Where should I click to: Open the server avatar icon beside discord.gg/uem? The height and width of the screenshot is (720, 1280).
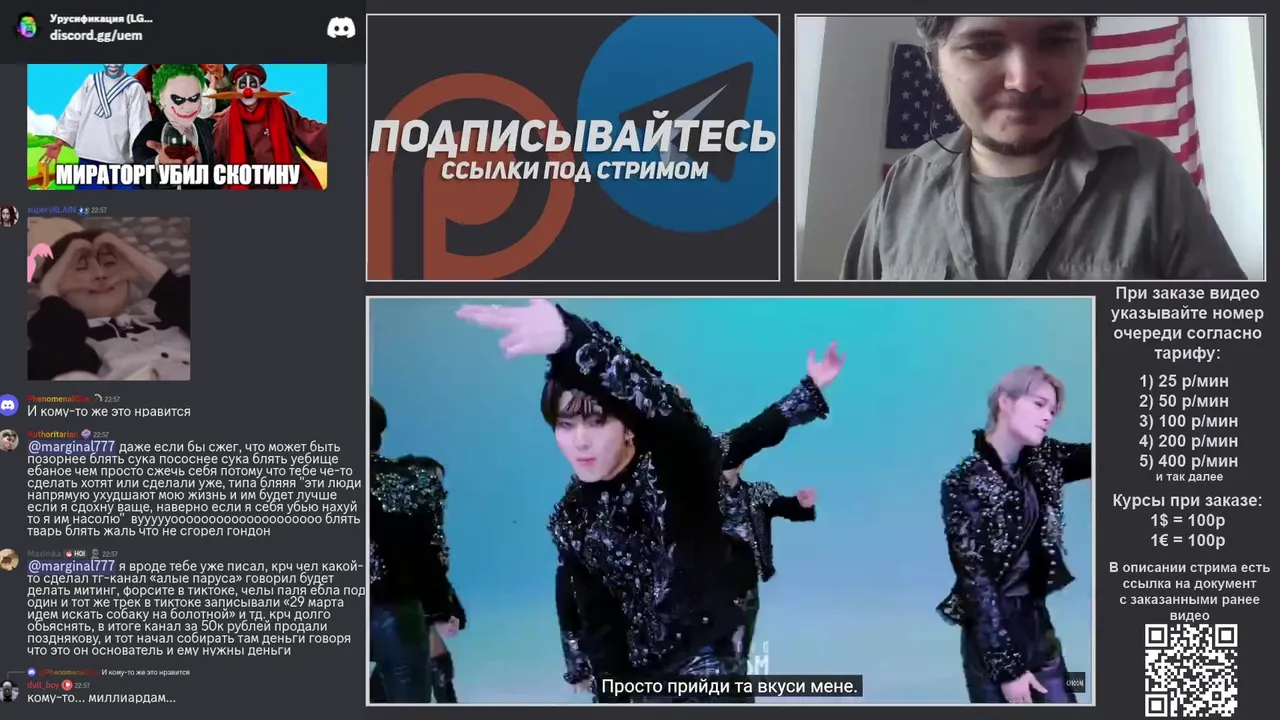(x=27, y=27)
